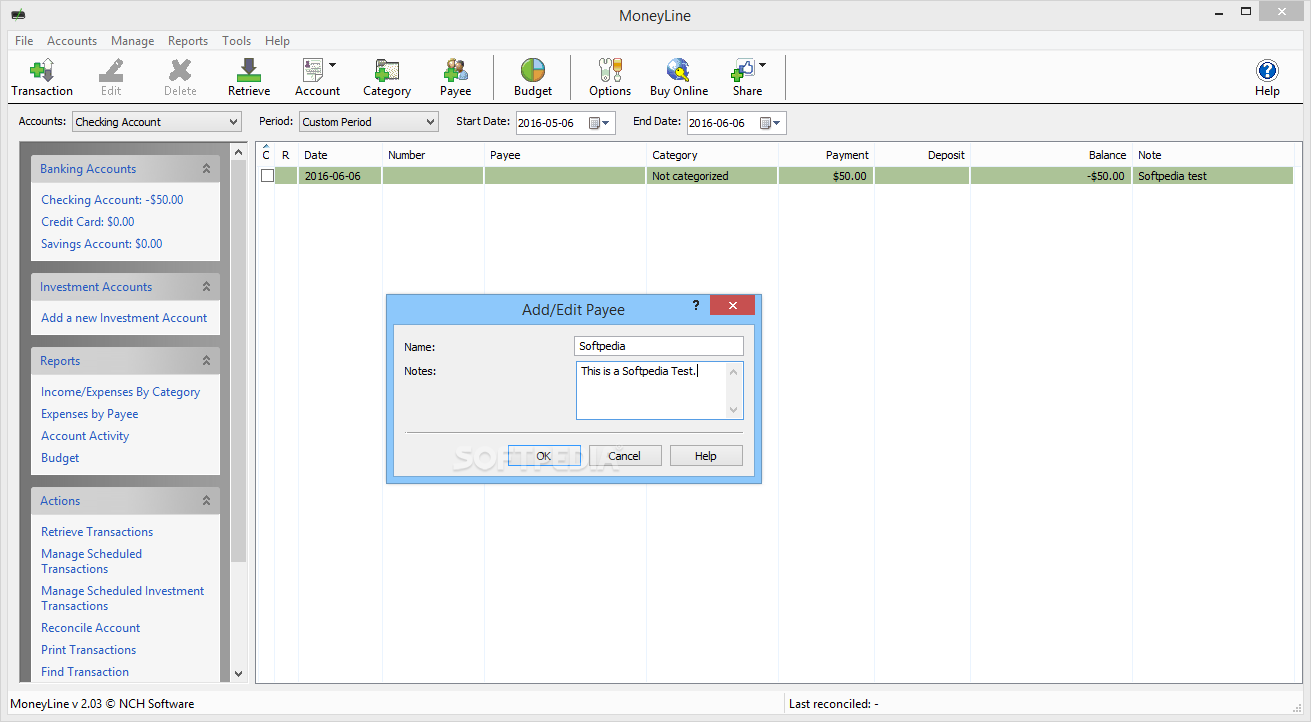Click the Name field containing Softpedia
The height and width of the screenshot is (722, 1311).
[660, 346]
